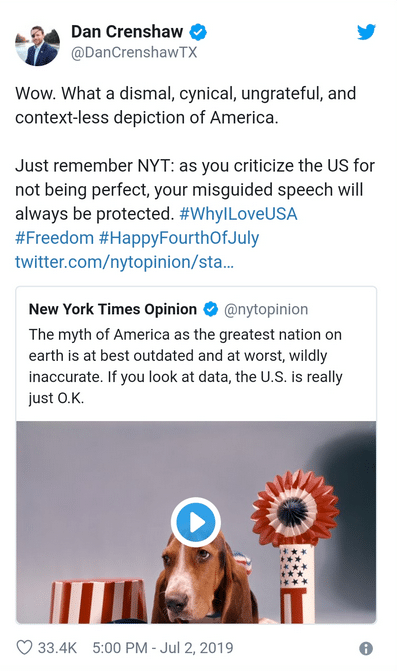
Task: Click New York Times Opinion verified badge
Action: (x=210, y=309)
